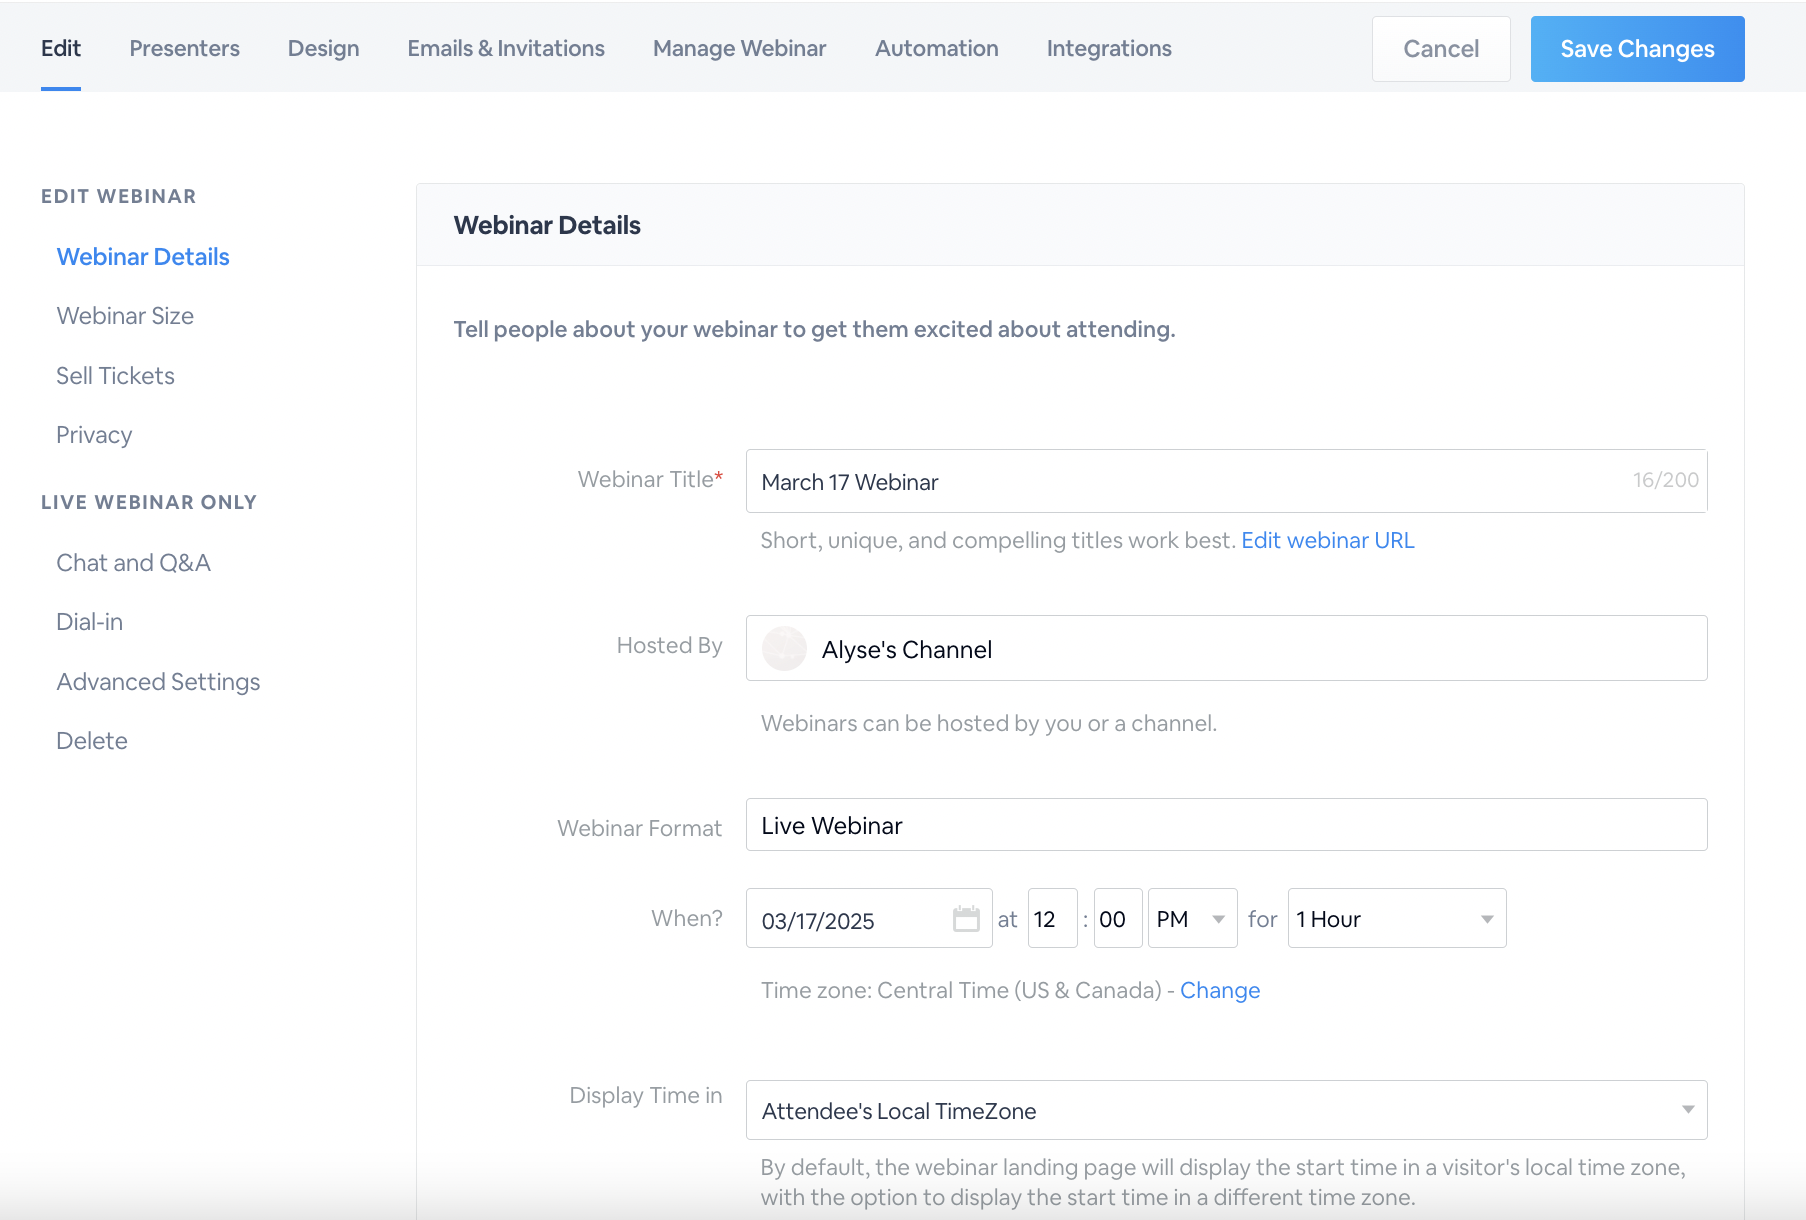Click "Change" to adjust the time zone
Image resolution: width=1806 pixels, height=1220 pixels.
pos(1220,990)
